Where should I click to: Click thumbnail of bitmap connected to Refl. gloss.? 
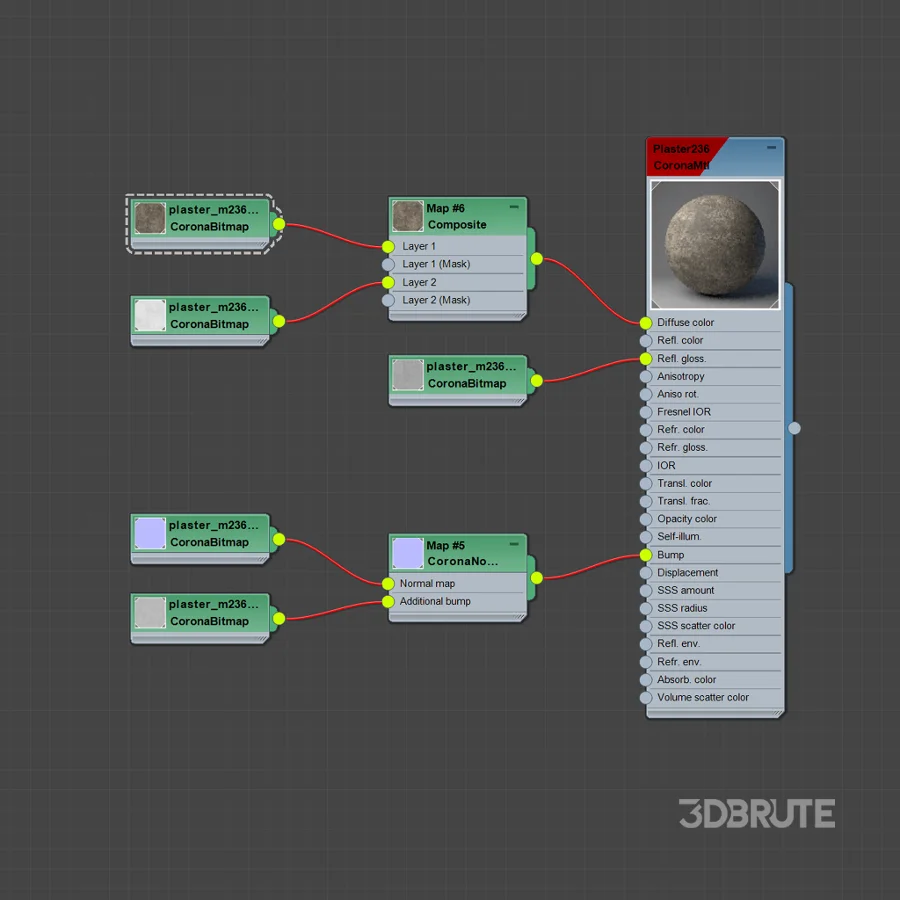coord(408,375)
